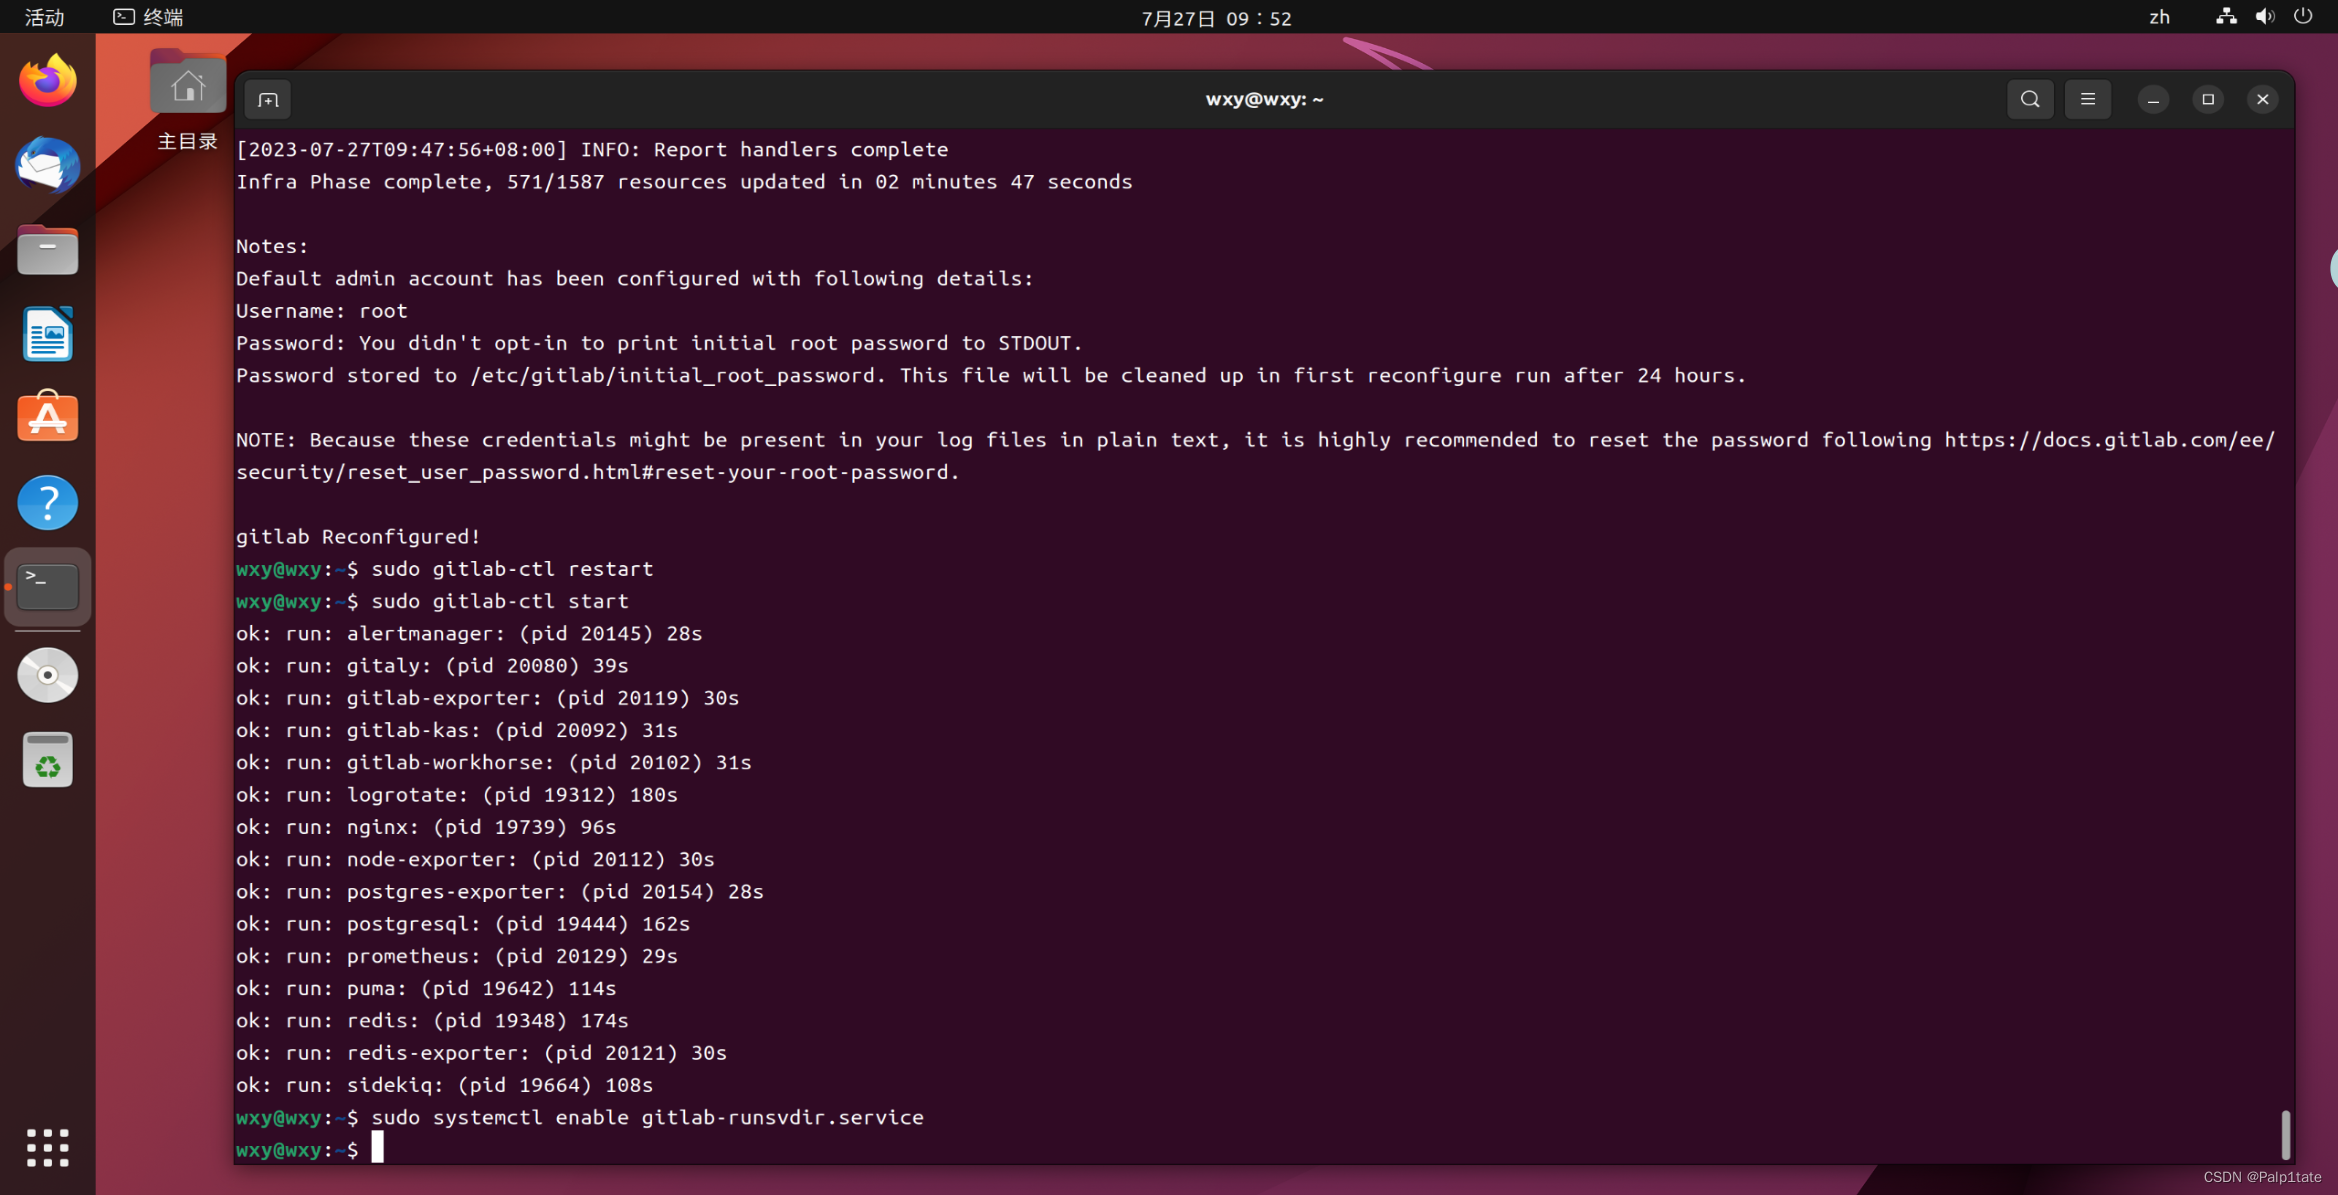
Task: Click the 'redis: (pid 19348)' line
Action: (432, 1021)
